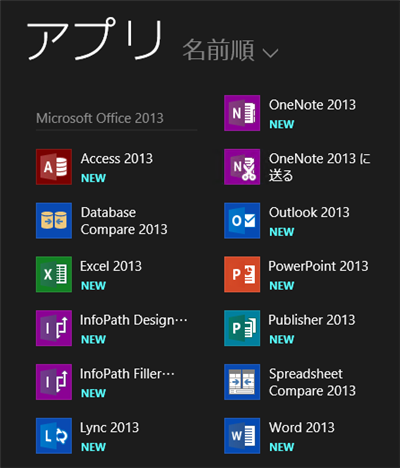Click the OneNote 2013 に送る scissors icon
The width and height of the screenshot is (400, 468).
click(242, 167)
